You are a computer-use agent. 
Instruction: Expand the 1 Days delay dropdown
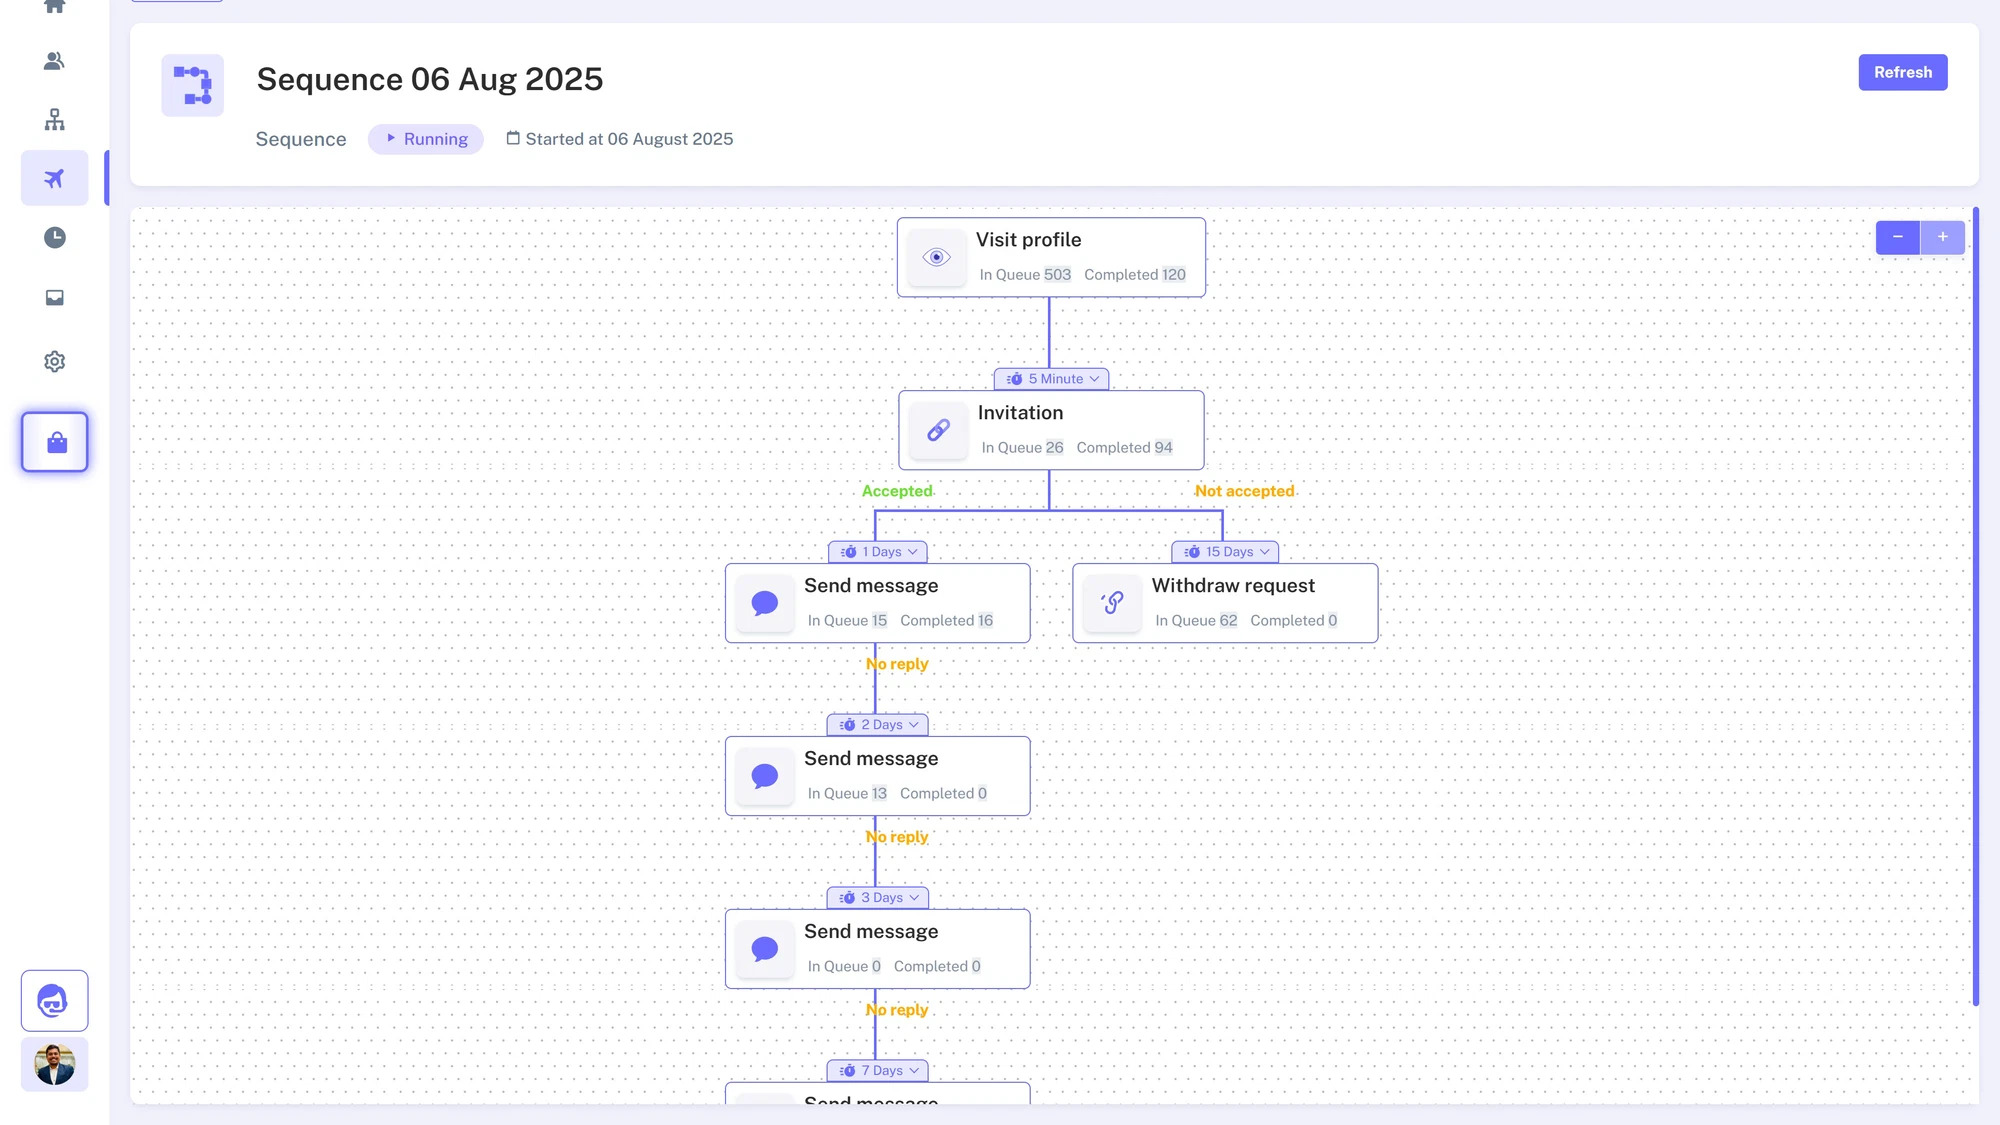(878, 552)
